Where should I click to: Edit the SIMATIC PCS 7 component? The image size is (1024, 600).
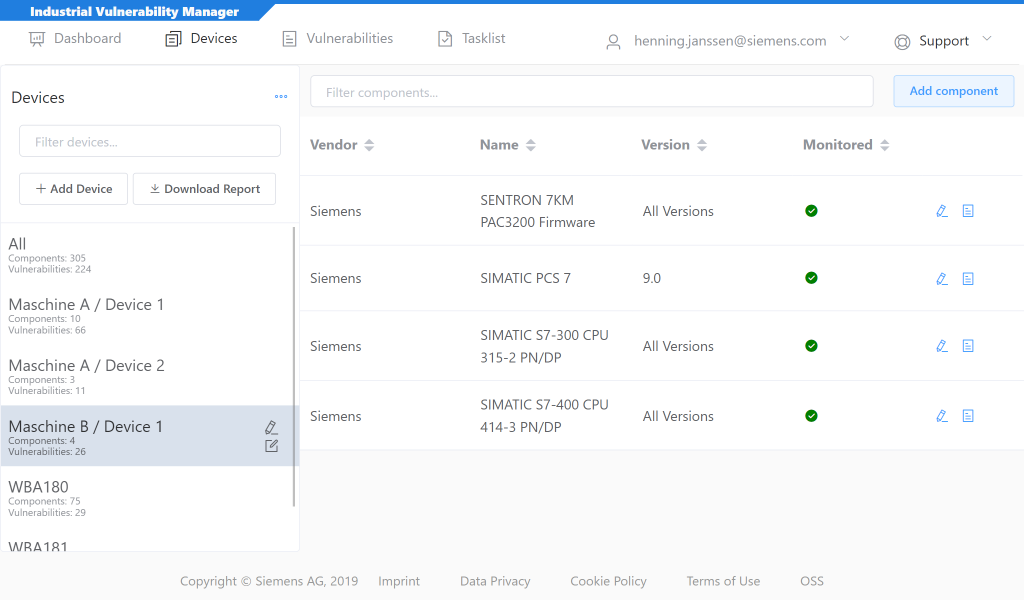point(942,279)
